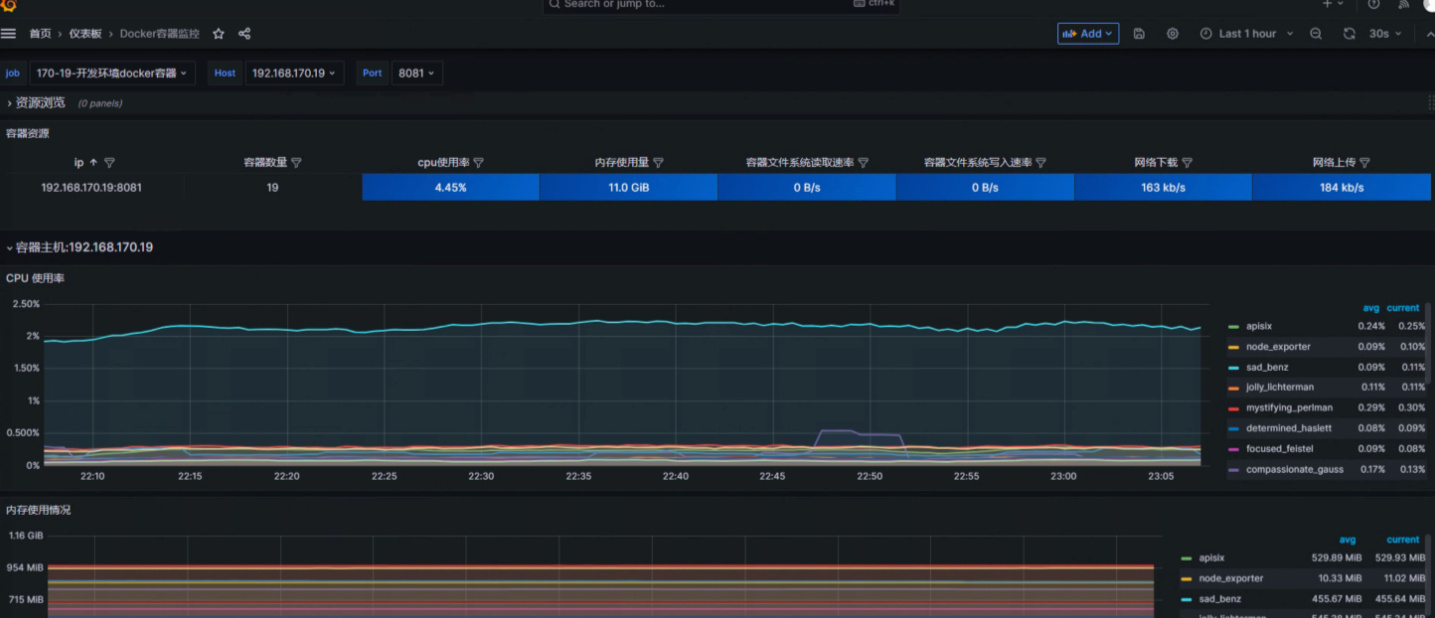Sort by CPU legend avg column
Viewport: 1435px width, 618px height.
tap(1371, 308)
